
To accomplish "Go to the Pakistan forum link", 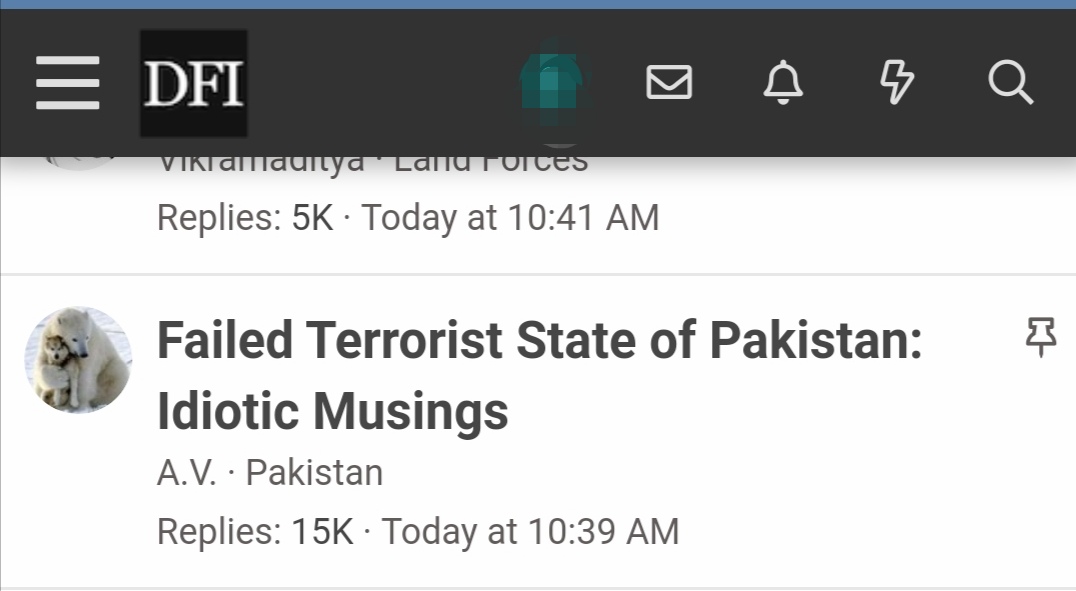I will pos(314,472).
